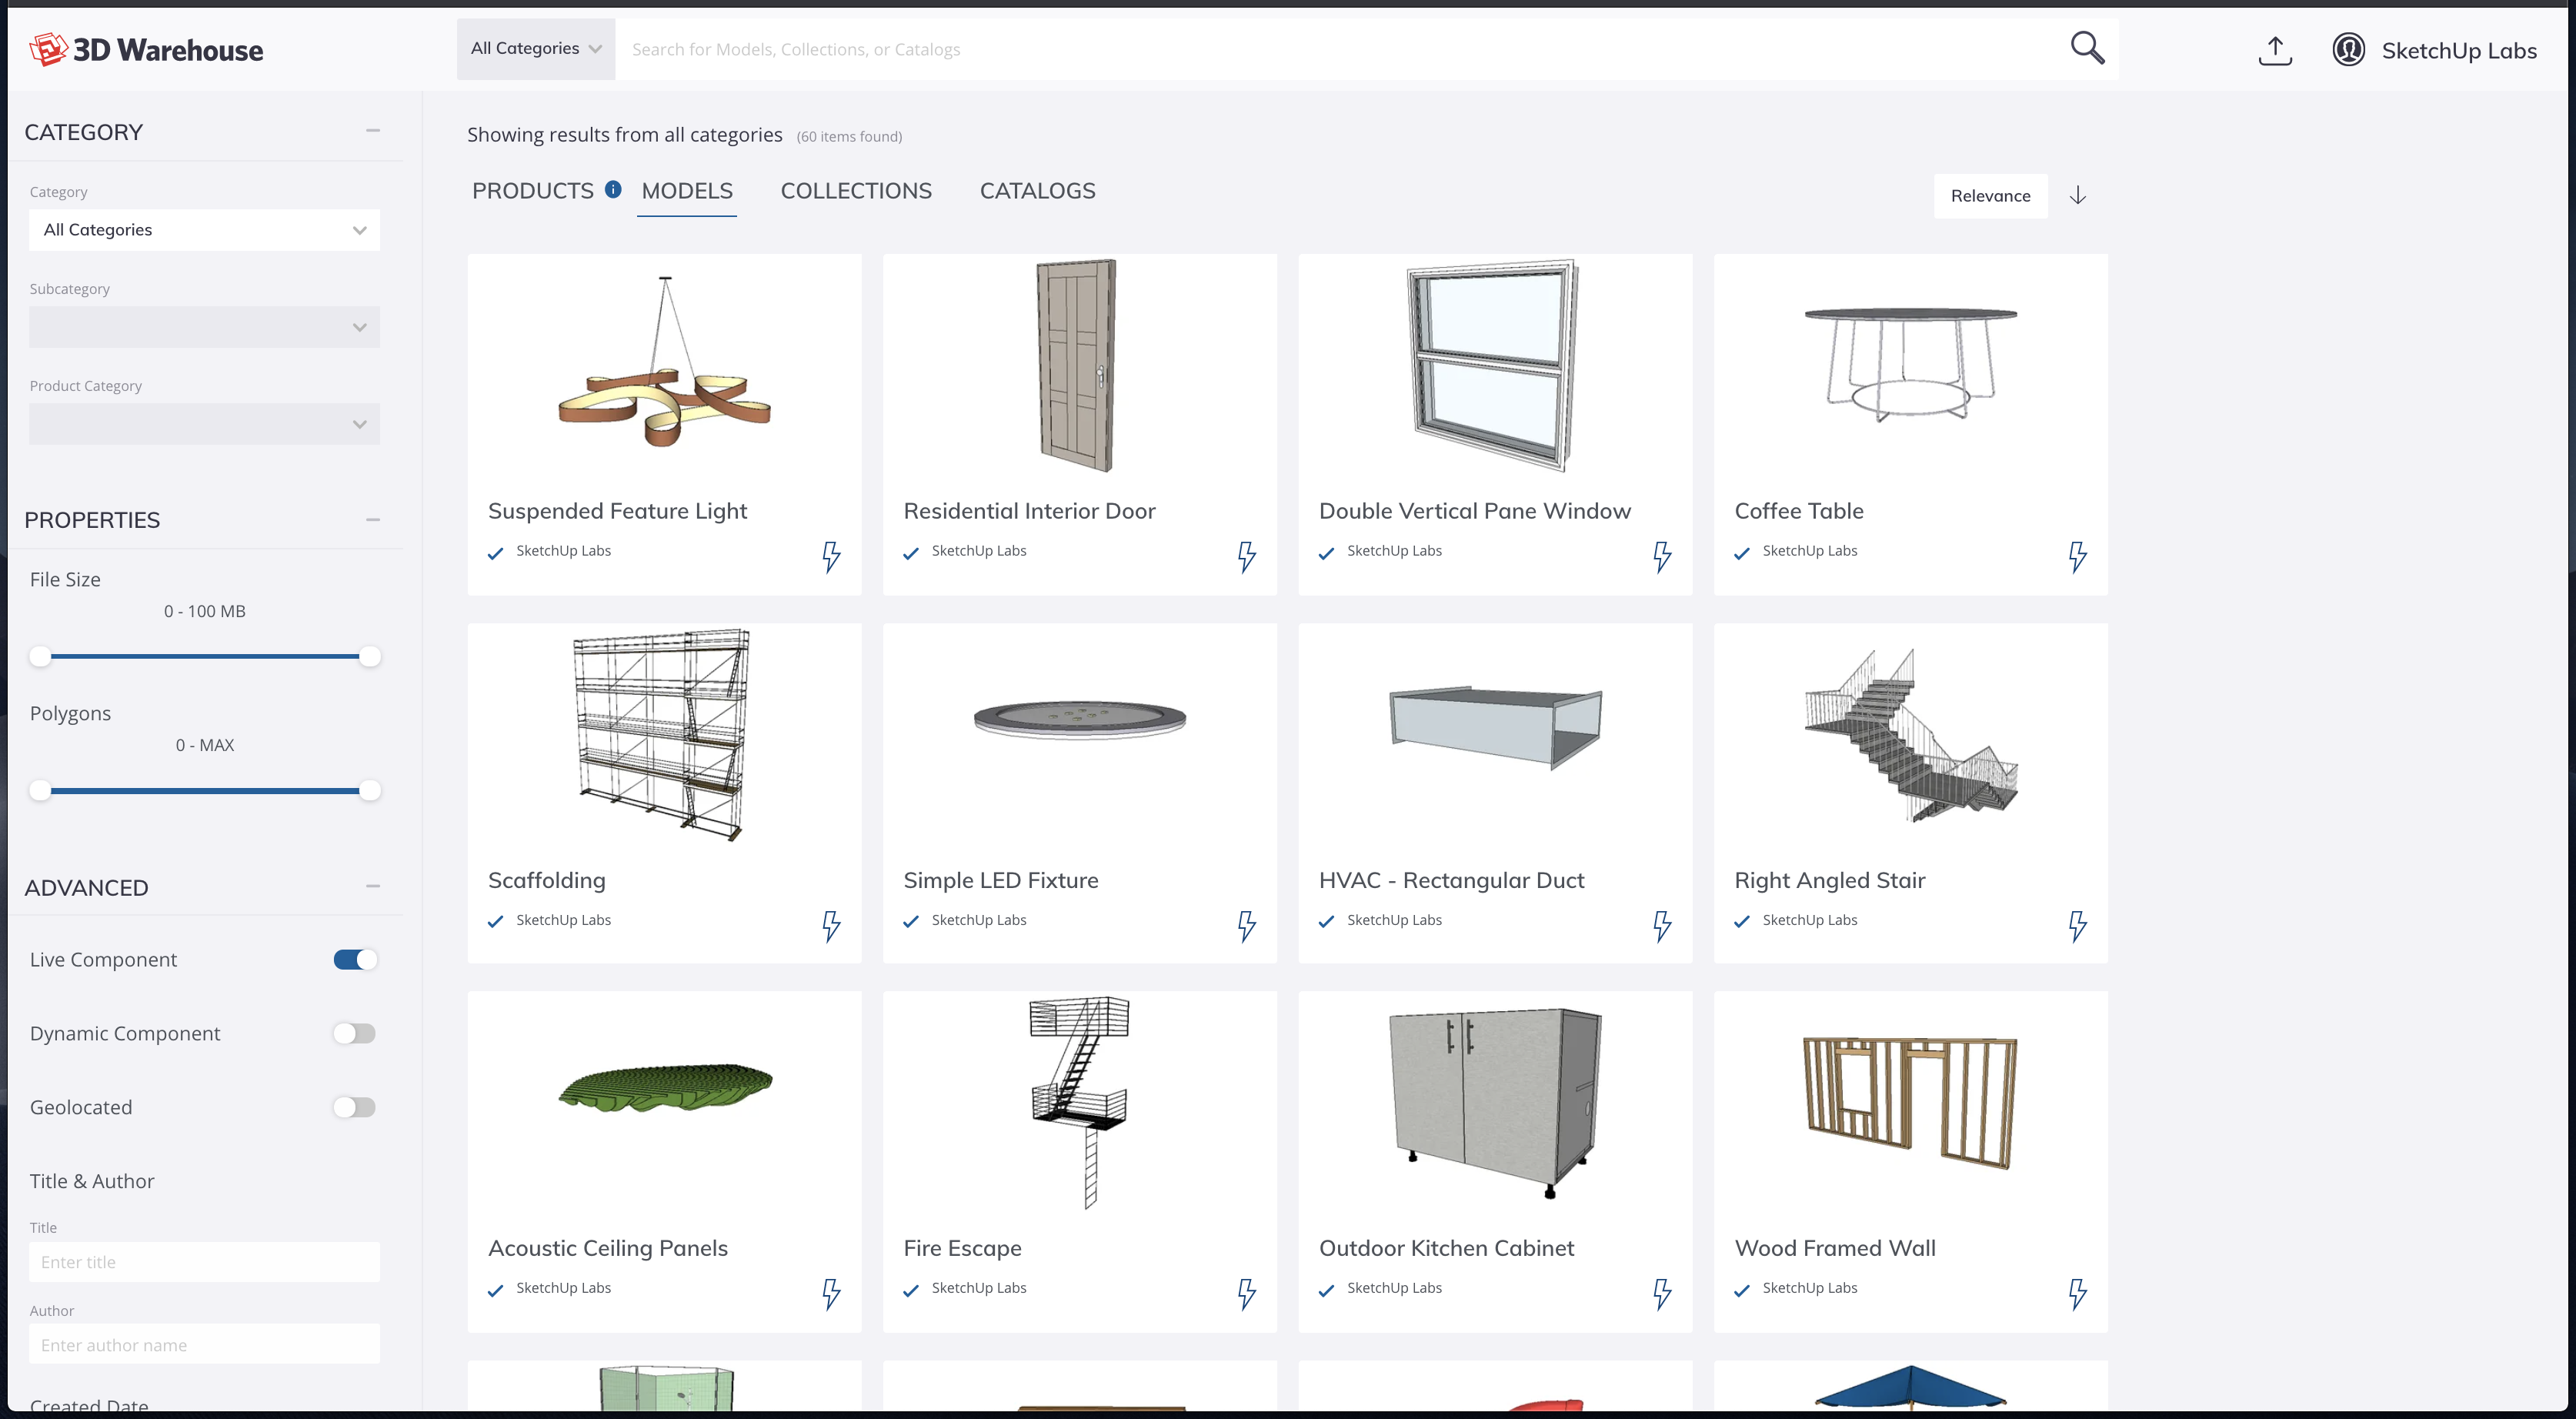The height and width of the screenshot is (1419, 2576).
Task: Click verified checkmark on HVAC Rectangular Duct
Action: [1326, 922]
